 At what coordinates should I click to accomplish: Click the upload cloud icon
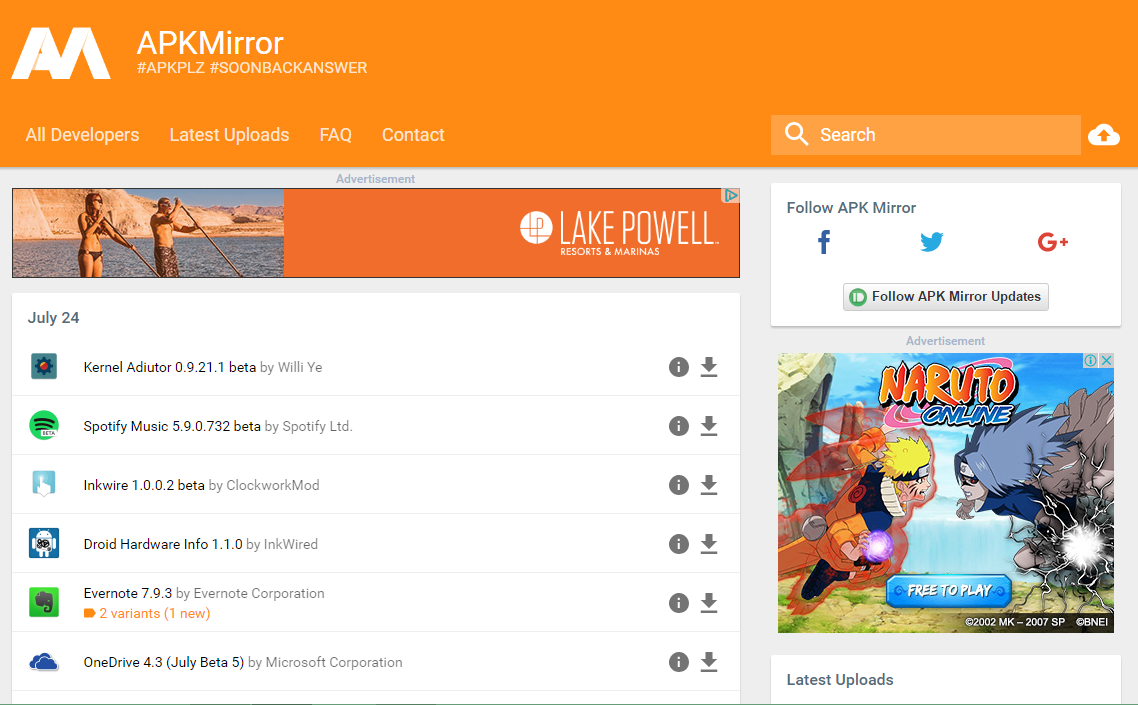[x=1104, y=135]
